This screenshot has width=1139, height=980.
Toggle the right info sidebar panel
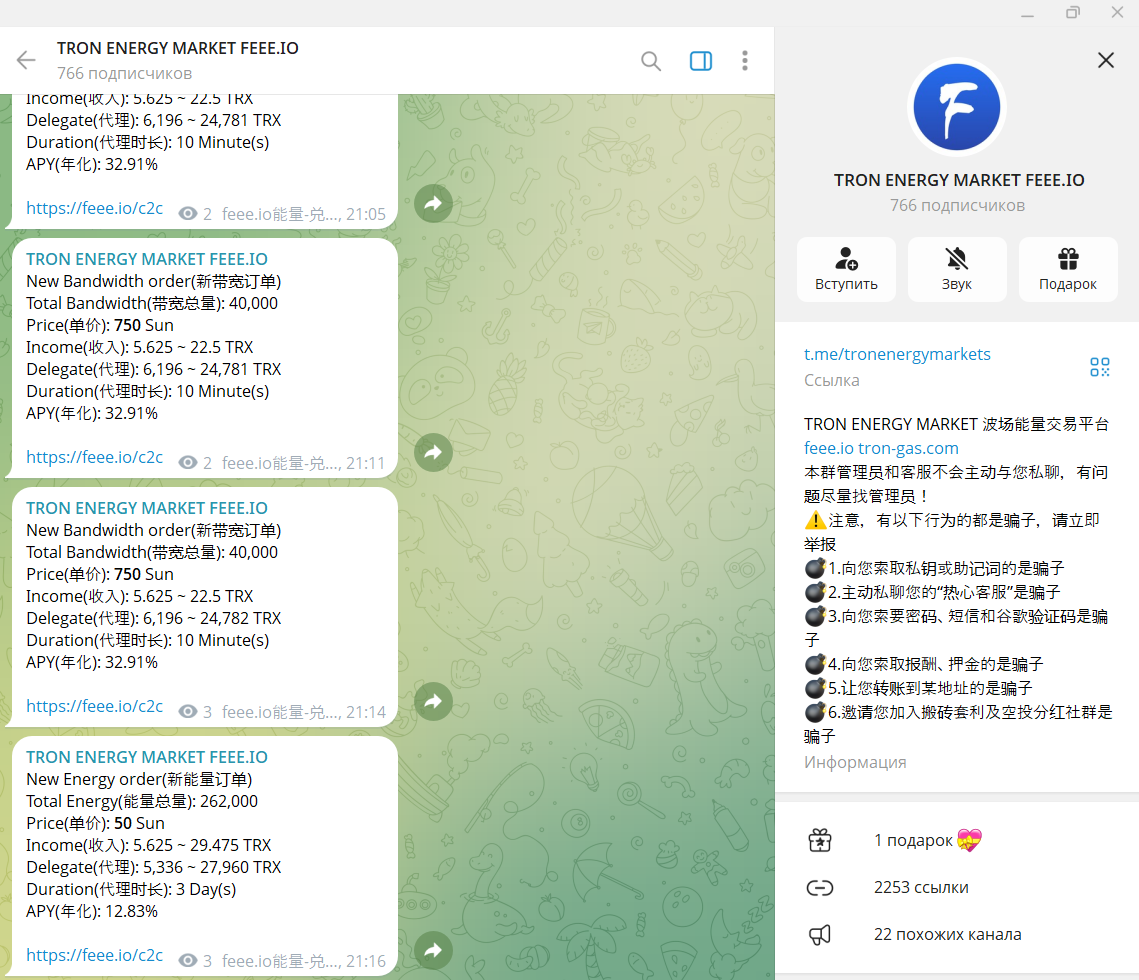pos(701,61)
